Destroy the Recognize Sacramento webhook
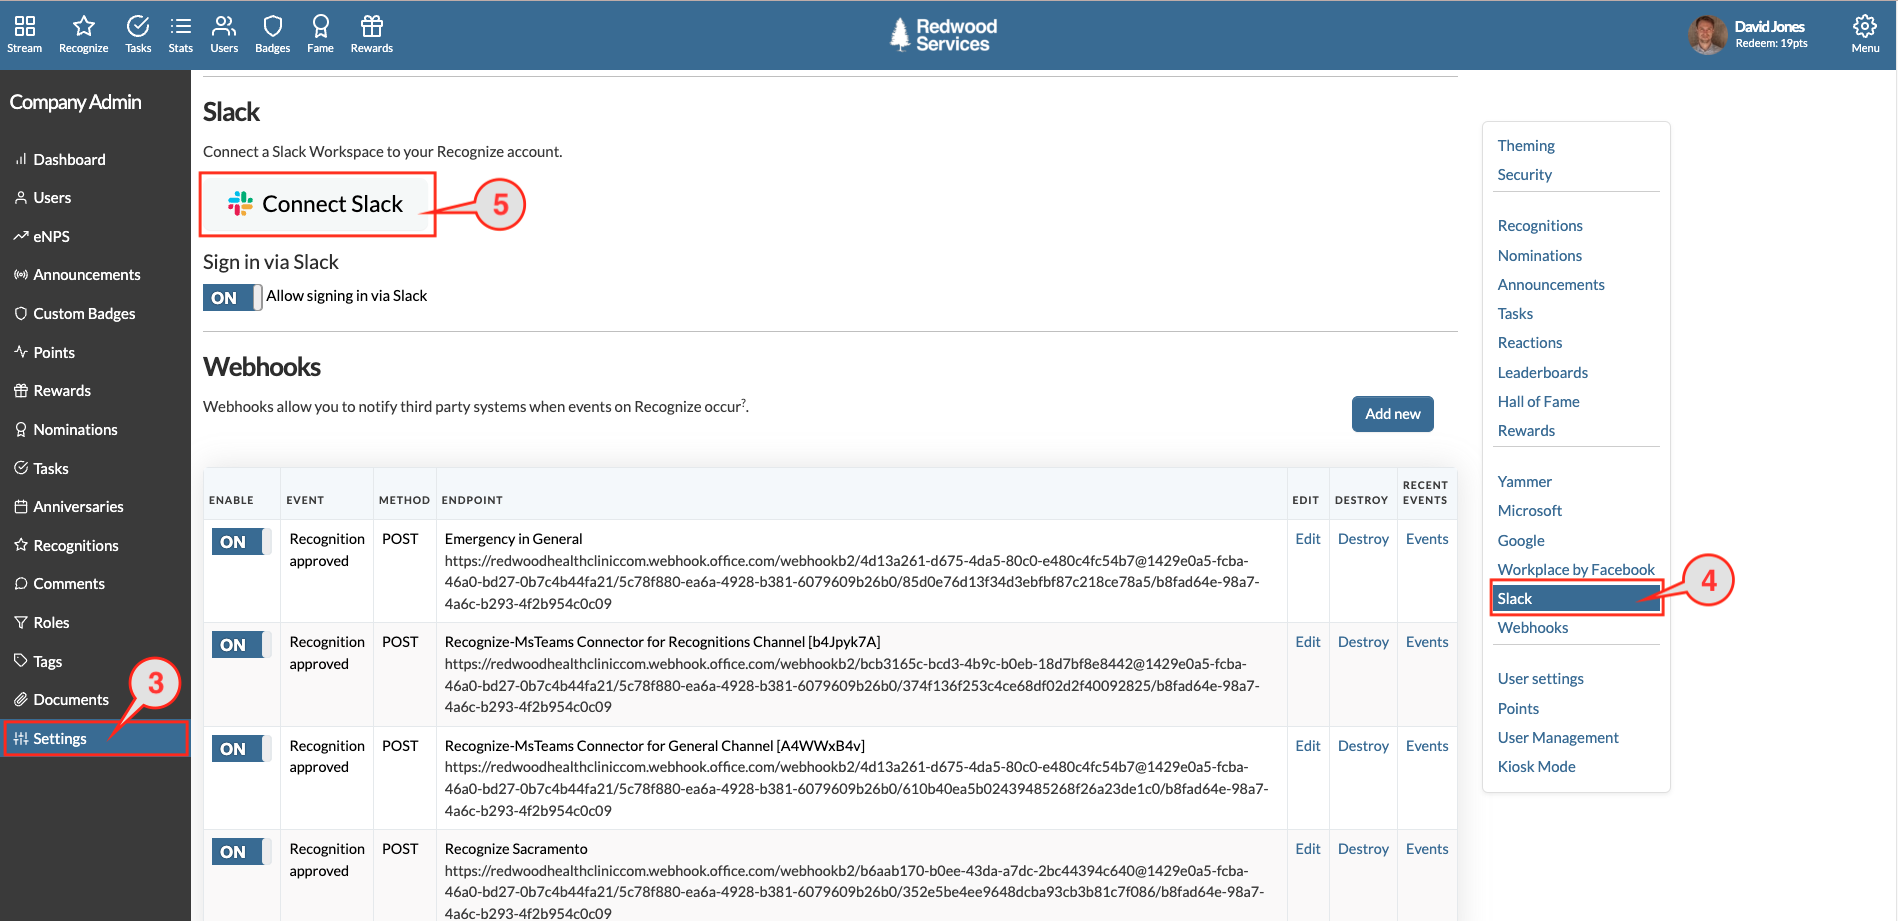Viewport: 1898px width, 921px height. coord(1363,849)
